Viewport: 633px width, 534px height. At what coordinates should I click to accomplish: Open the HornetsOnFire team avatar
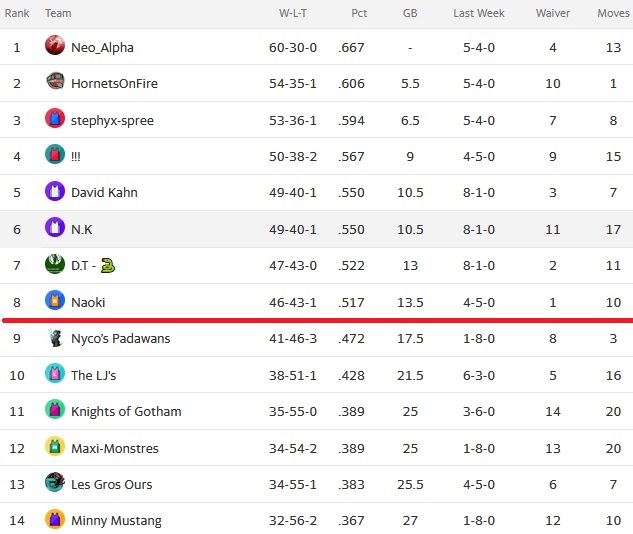coord(55,81)
